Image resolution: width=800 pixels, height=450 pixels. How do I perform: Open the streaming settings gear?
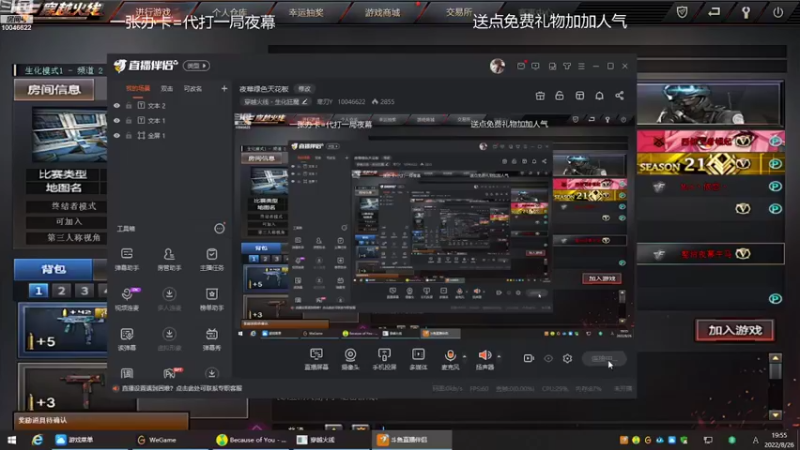pos(567,358)
